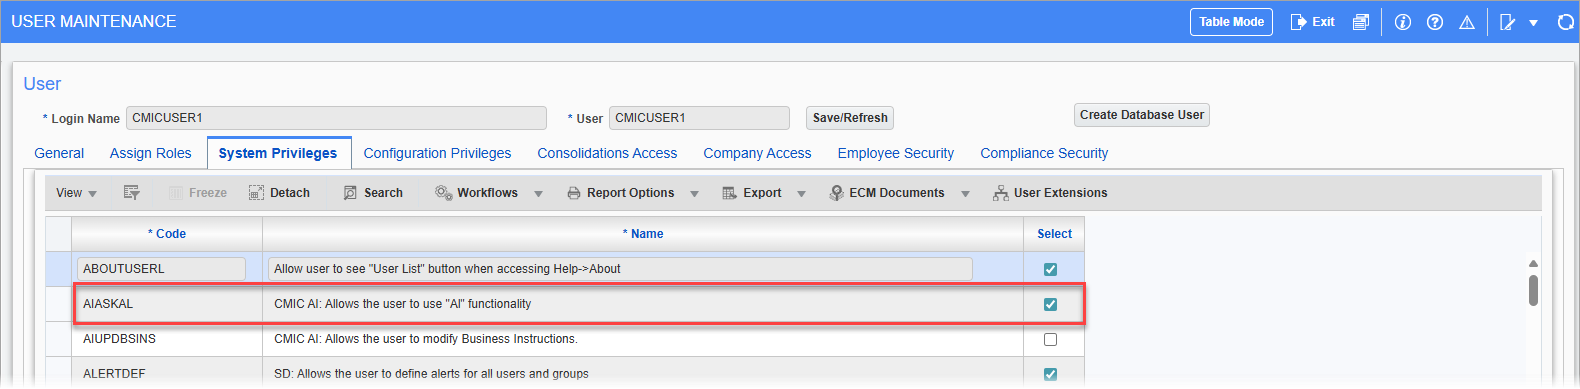Open the Company Access tab

757,153
